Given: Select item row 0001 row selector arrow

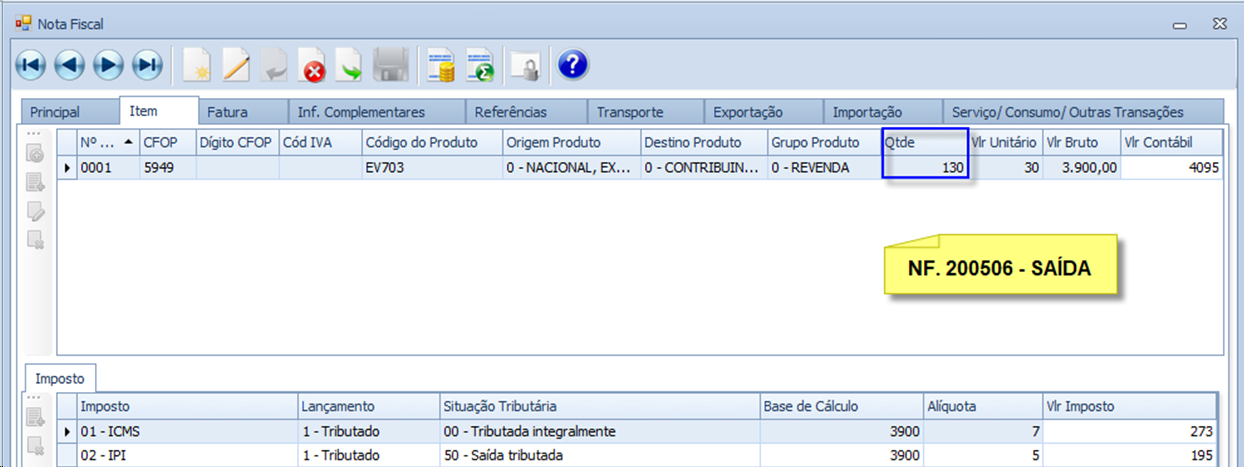Looking at the screenshot, I should [67, 168].
